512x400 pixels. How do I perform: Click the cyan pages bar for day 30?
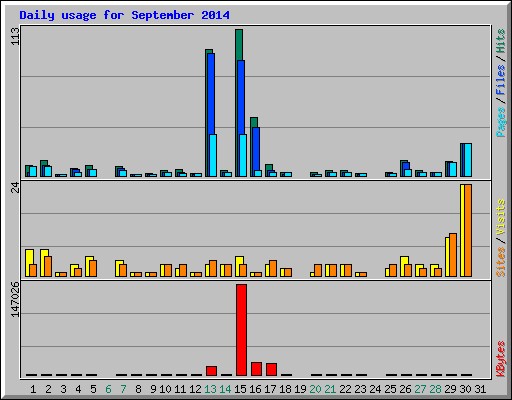(x=468, y=160)
